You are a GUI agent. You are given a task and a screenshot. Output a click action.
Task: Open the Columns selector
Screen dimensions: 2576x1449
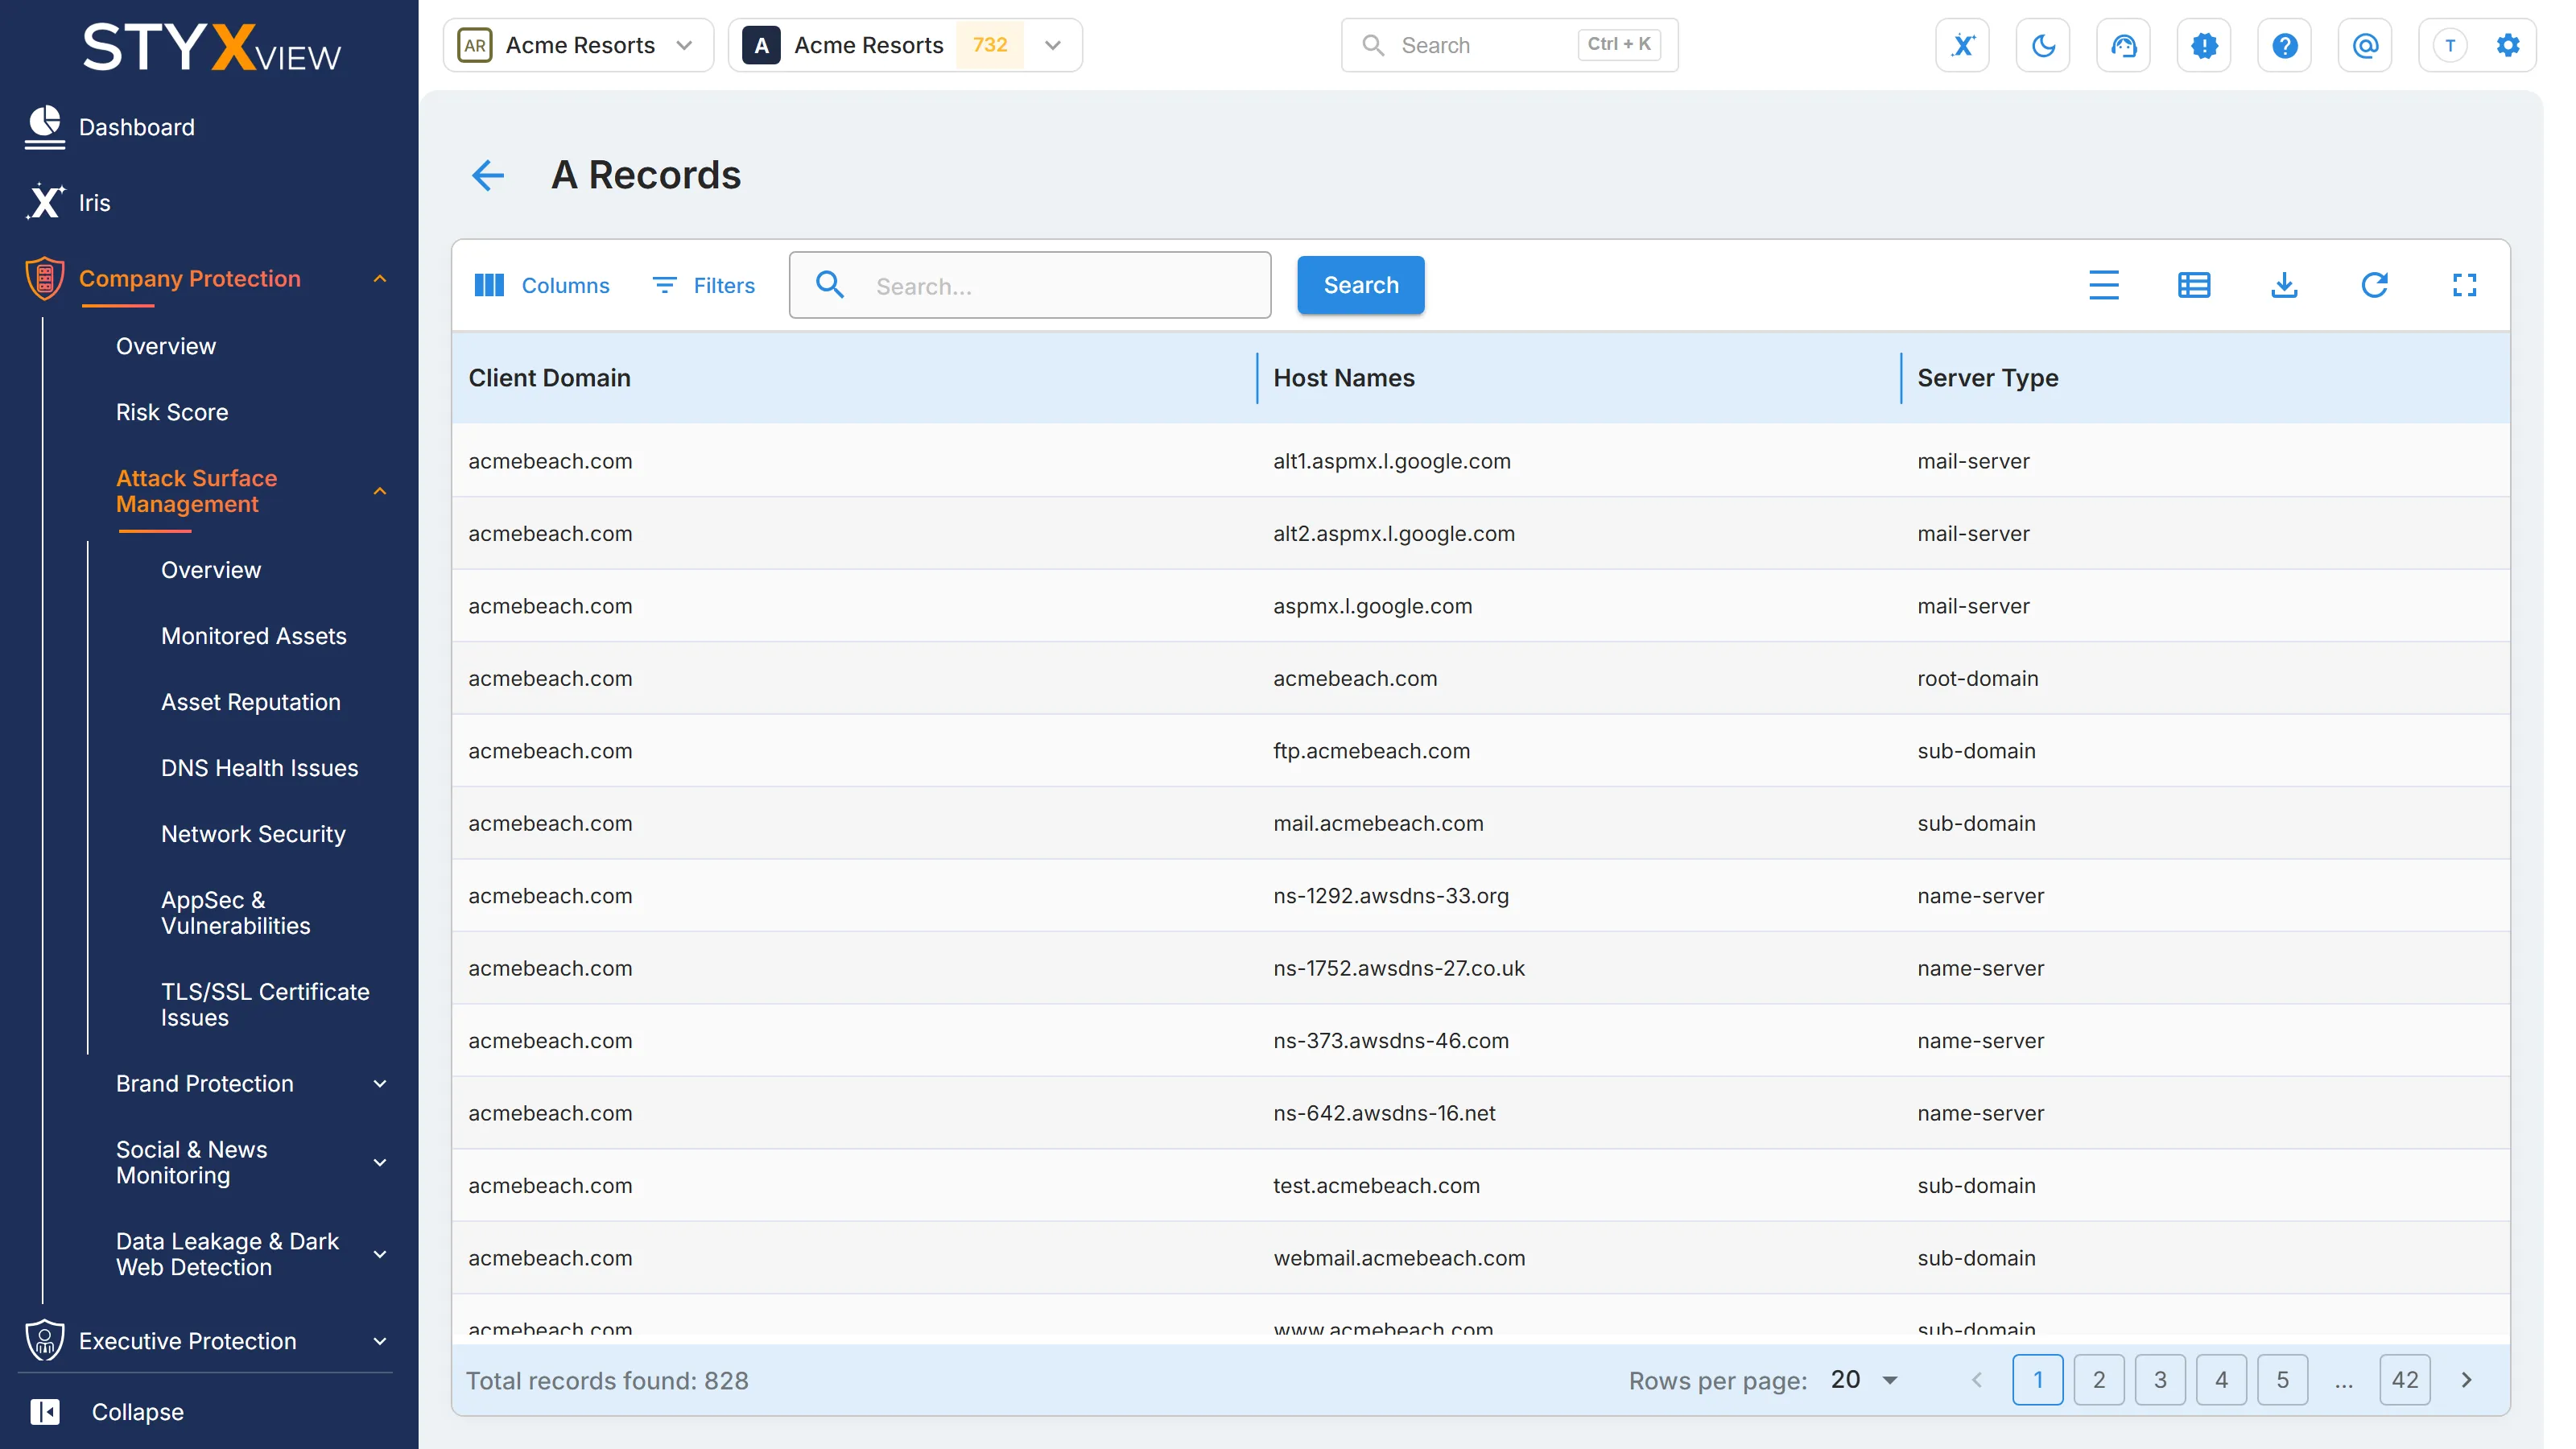click(541, 285)
